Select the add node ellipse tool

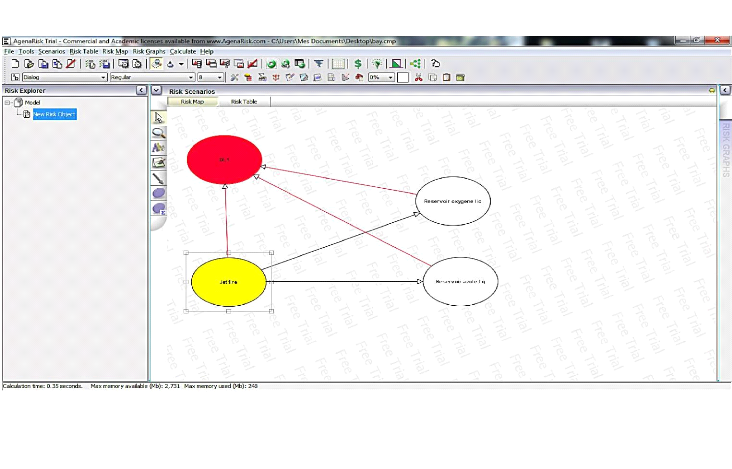pyautogui.click(x=158, y=193)
